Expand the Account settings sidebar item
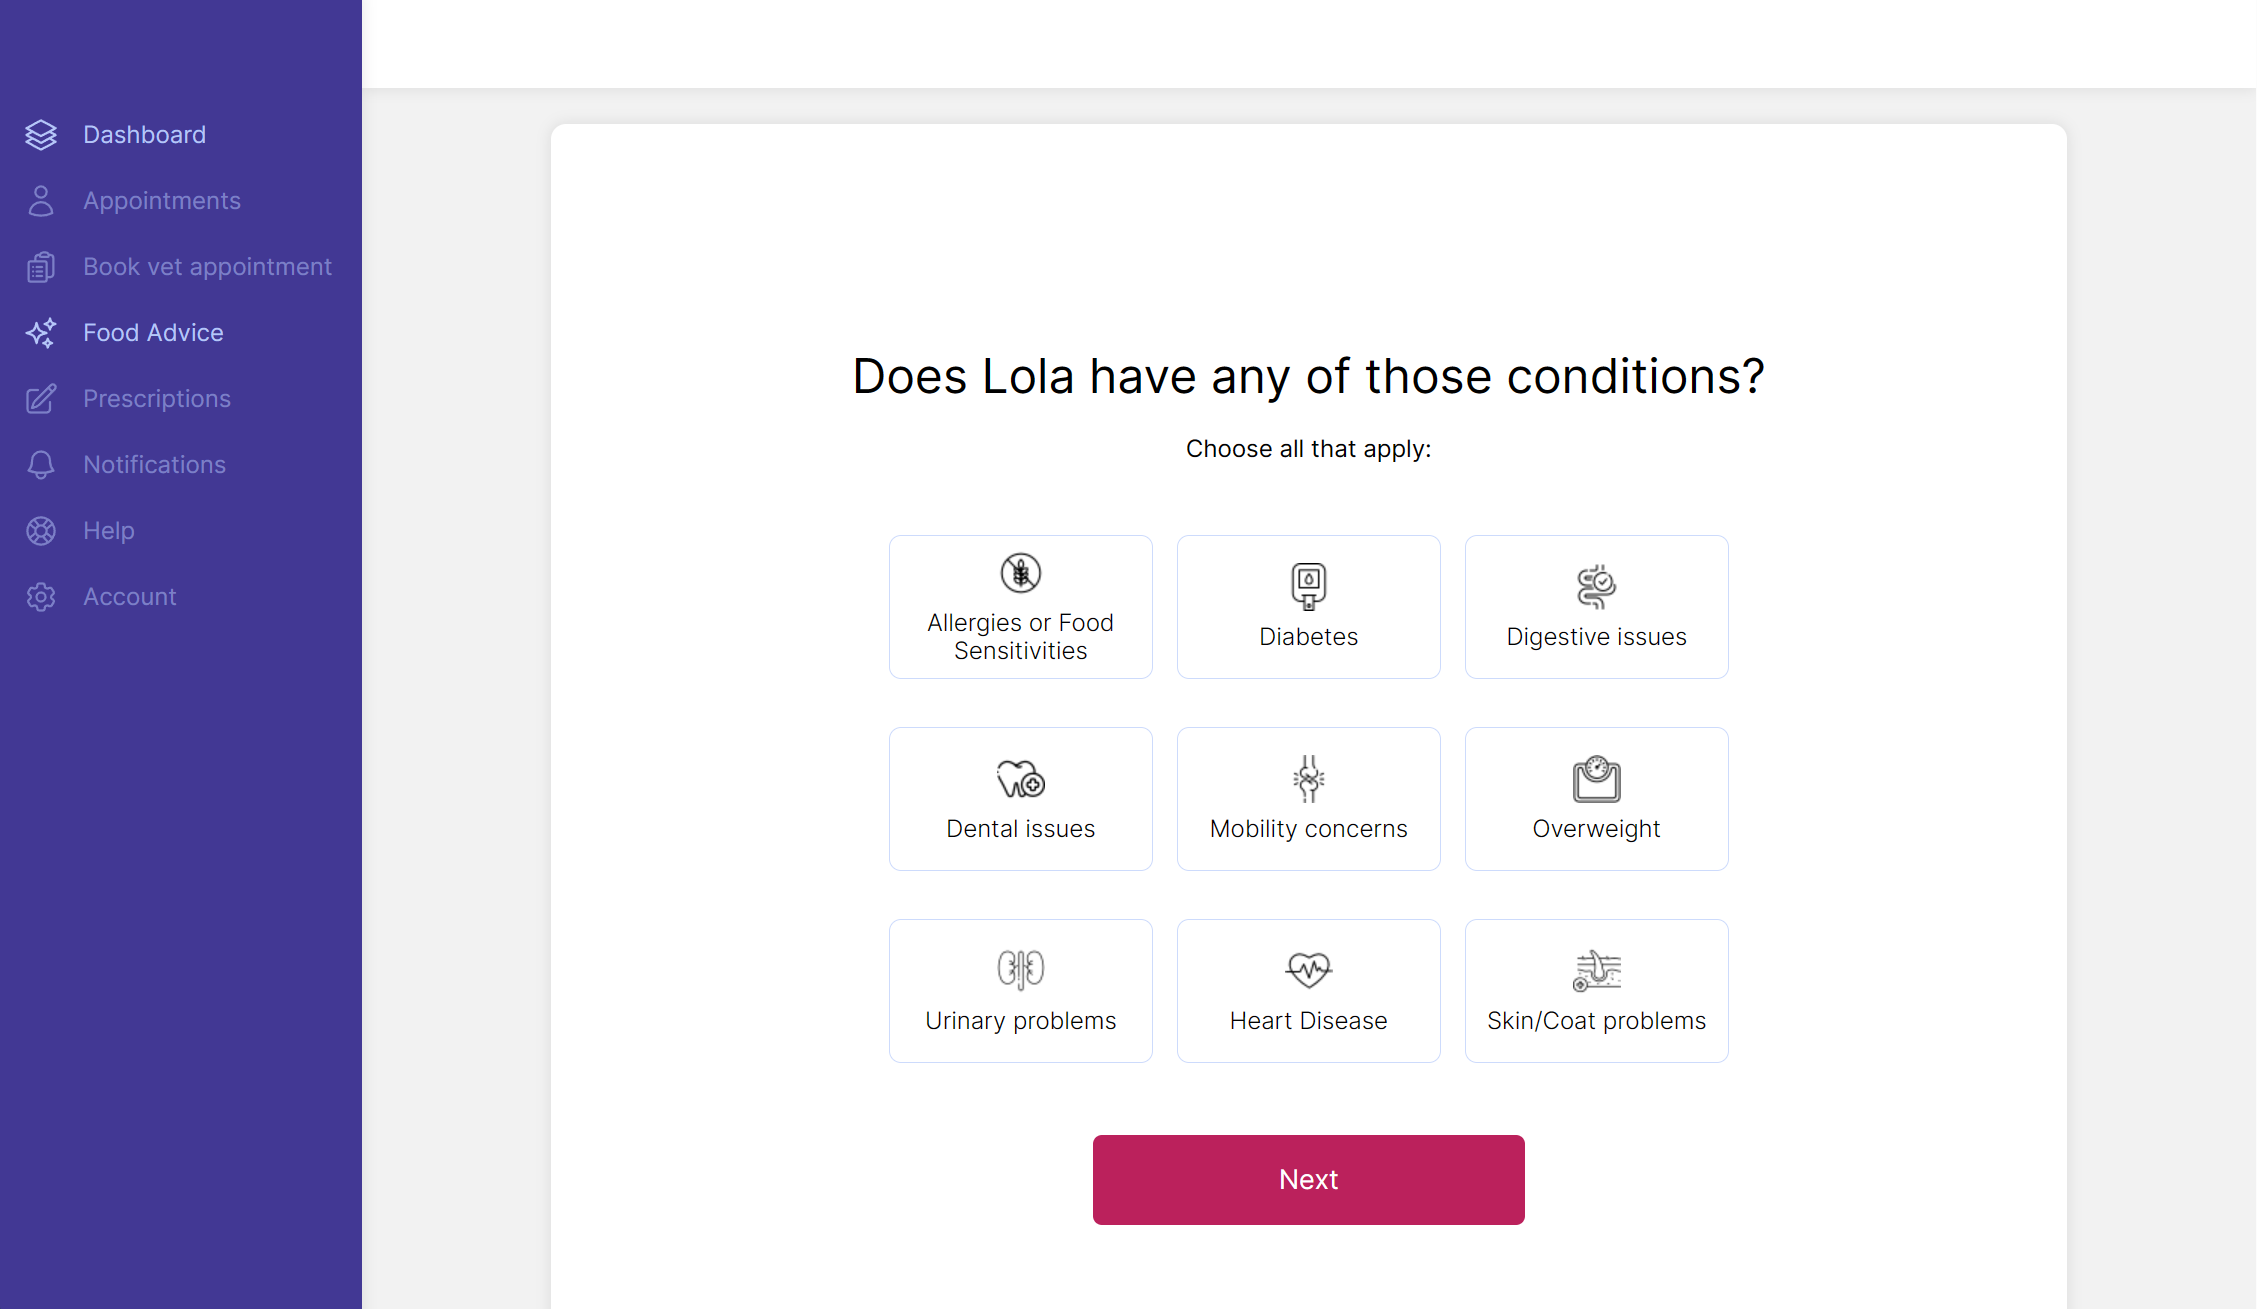 (128, 595)
